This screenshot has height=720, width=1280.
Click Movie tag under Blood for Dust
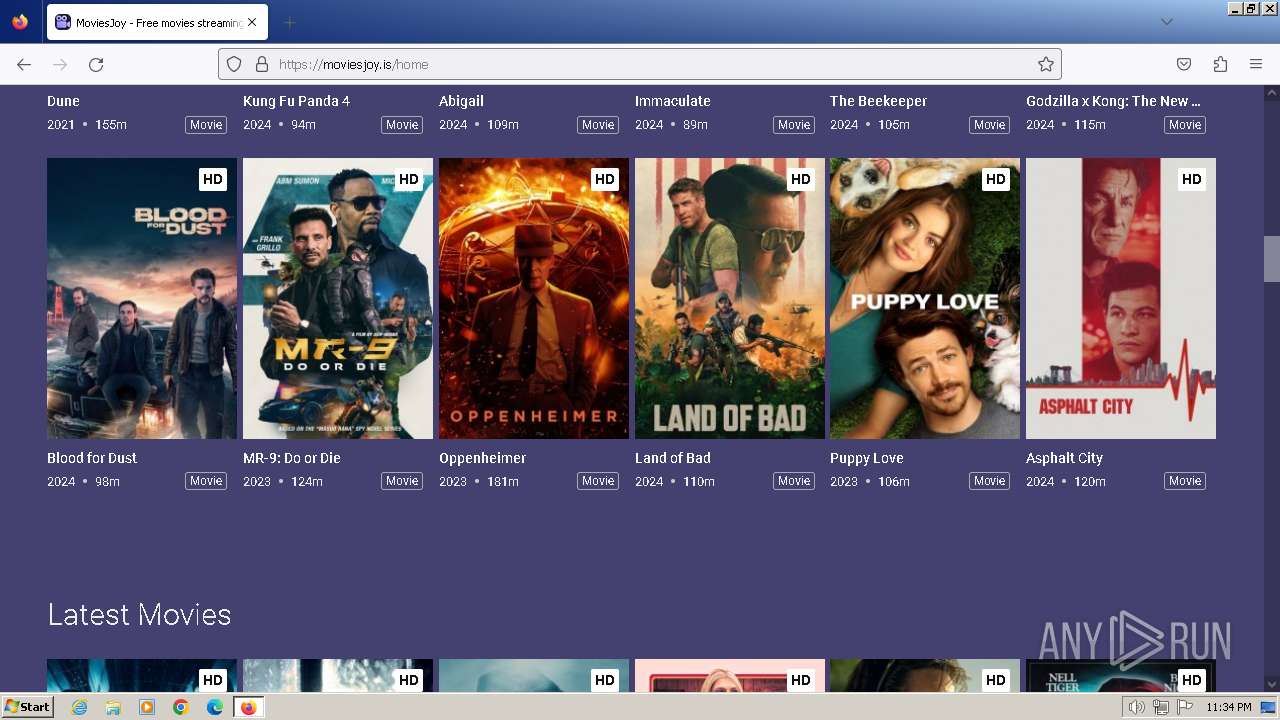206,481
